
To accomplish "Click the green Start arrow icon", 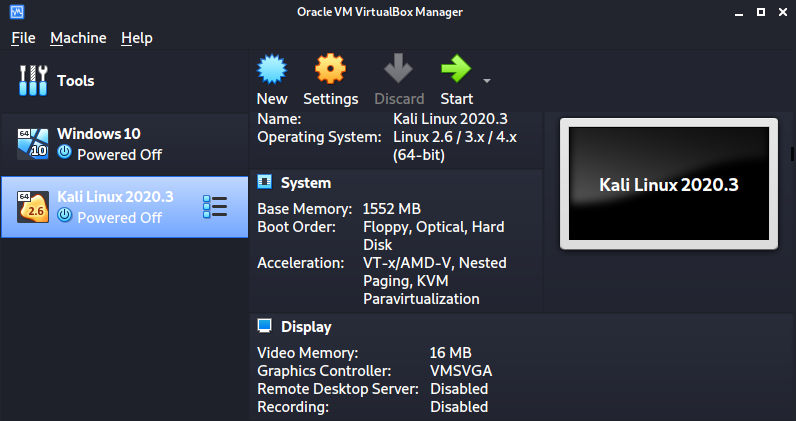I will click(456, 70).
